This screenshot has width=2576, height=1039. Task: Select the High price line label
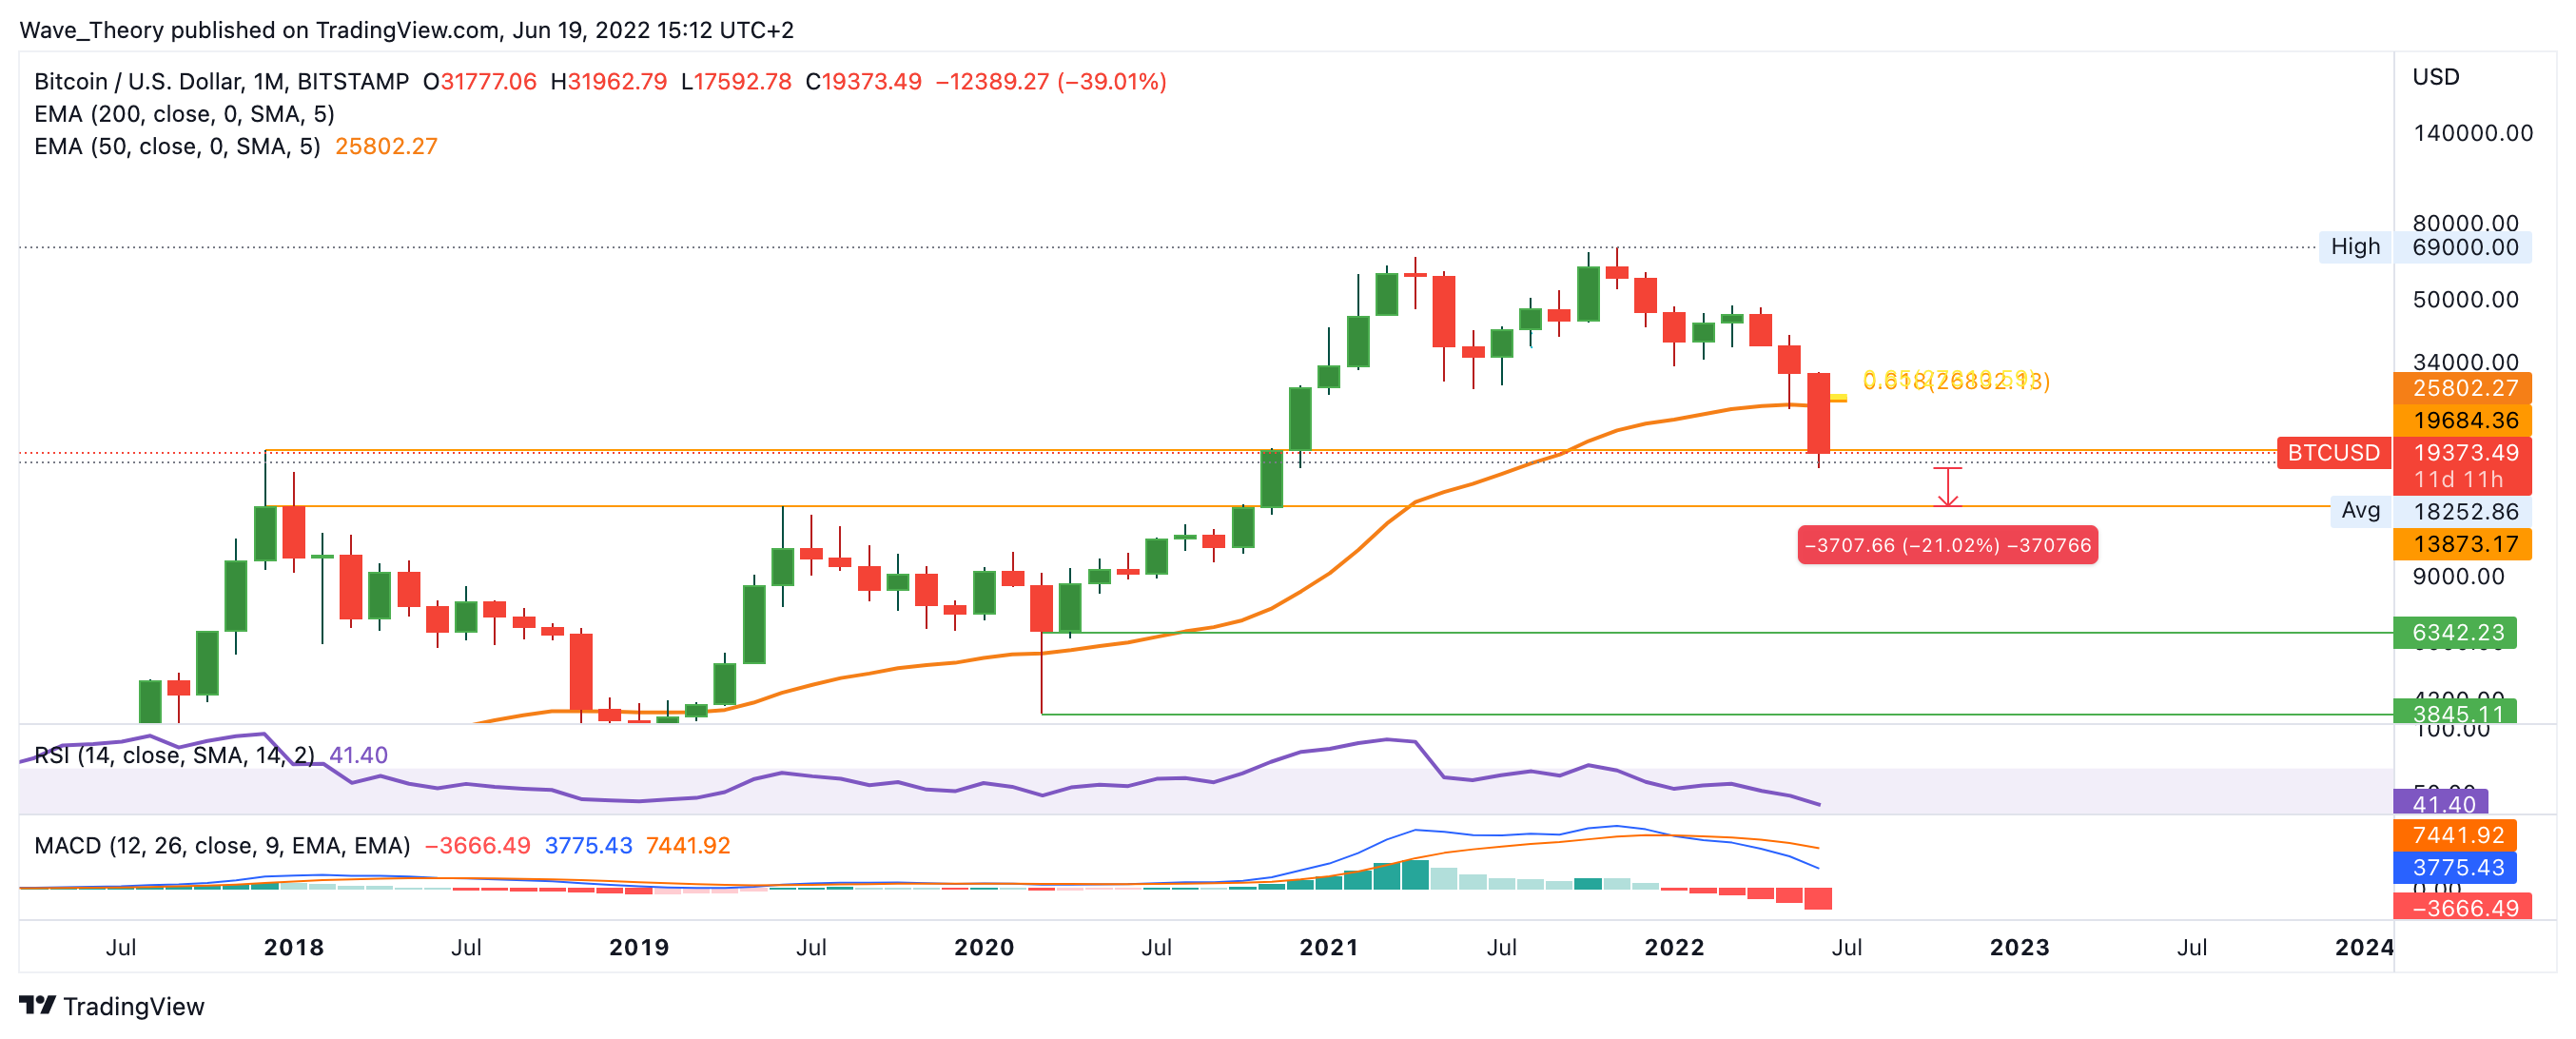click(x=2354, y=247)
